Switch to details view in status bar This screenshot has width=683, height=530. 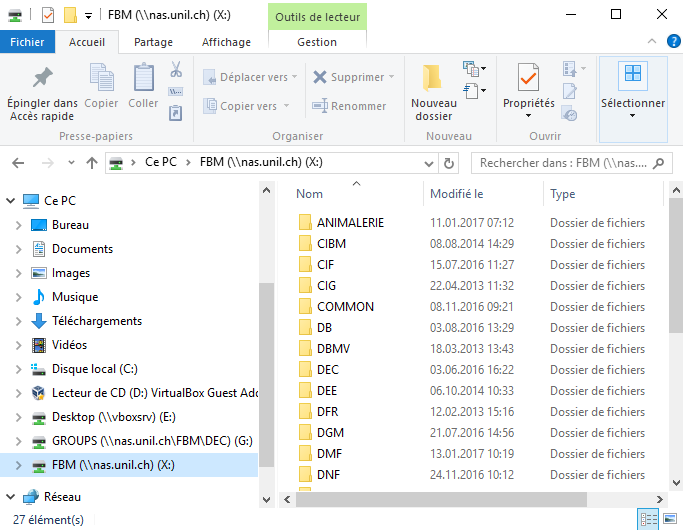pyautogui.click(x=648, y=519)
